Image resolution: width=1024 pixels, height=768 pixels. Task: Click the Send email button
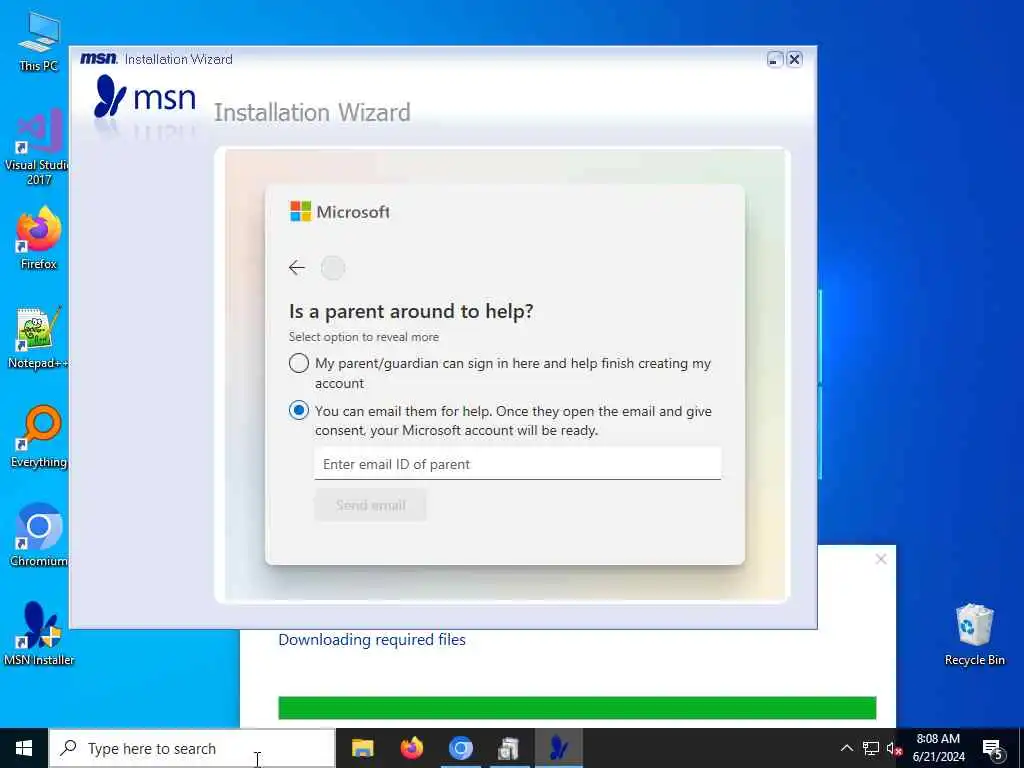[x=370, y=505]
